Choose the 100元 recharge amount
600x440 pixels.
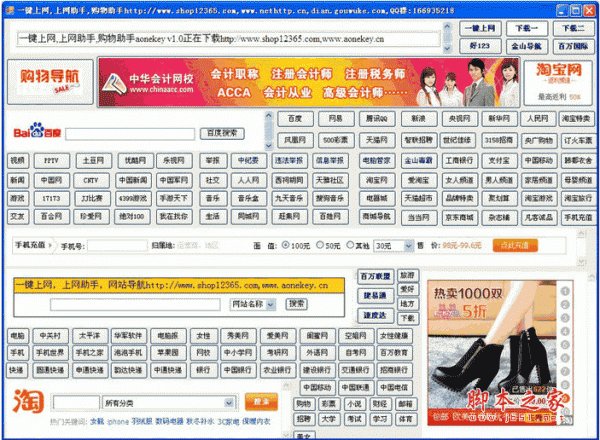pyautogui.click(x=285, y=245)
